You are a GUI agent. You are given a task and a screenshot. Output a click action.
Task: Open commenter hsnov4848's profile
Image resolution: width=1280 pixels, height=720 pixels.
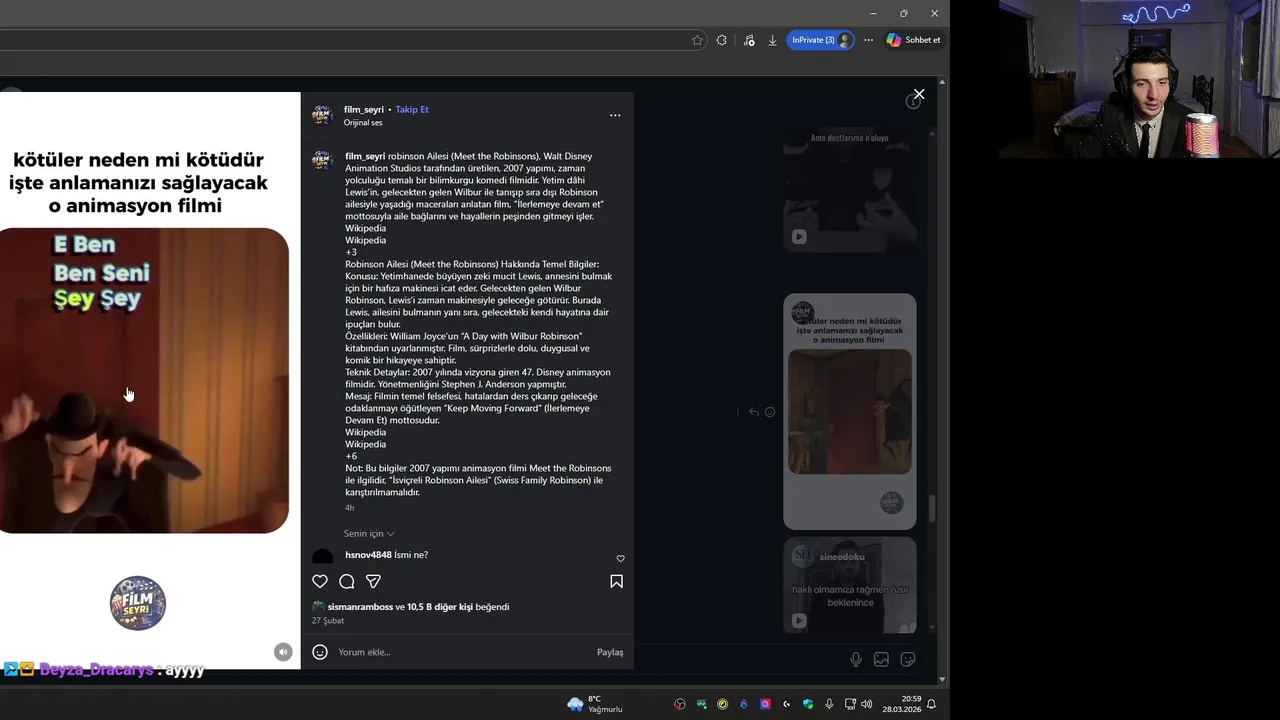(368, 555)
